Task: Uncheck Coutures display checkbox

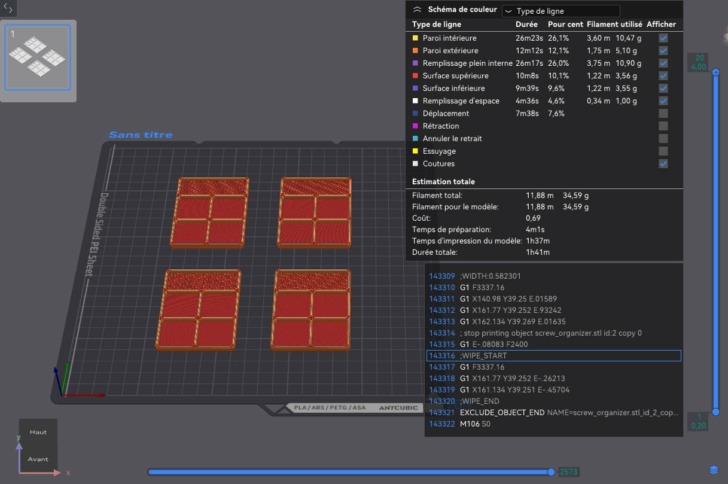Action: pyautogui.click(x=663, y=164)
